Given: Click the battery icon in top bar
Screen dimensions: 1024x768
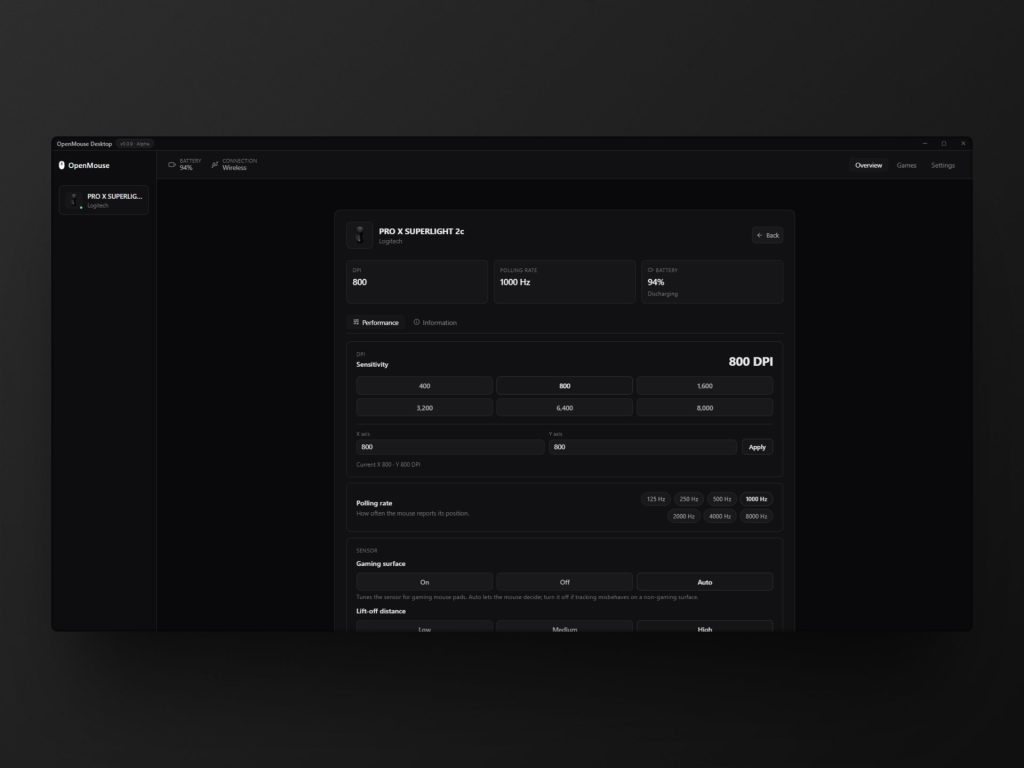Looking at the screenshot, I should 172,165.
